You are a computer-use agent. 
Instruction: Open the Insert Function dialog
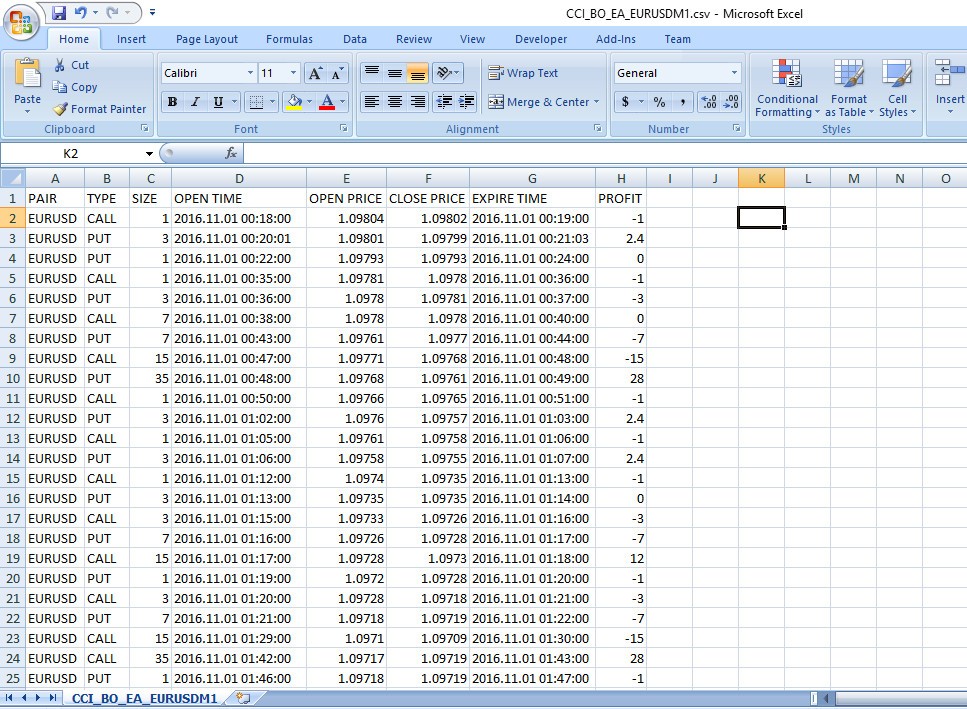(x=231, y=153)
